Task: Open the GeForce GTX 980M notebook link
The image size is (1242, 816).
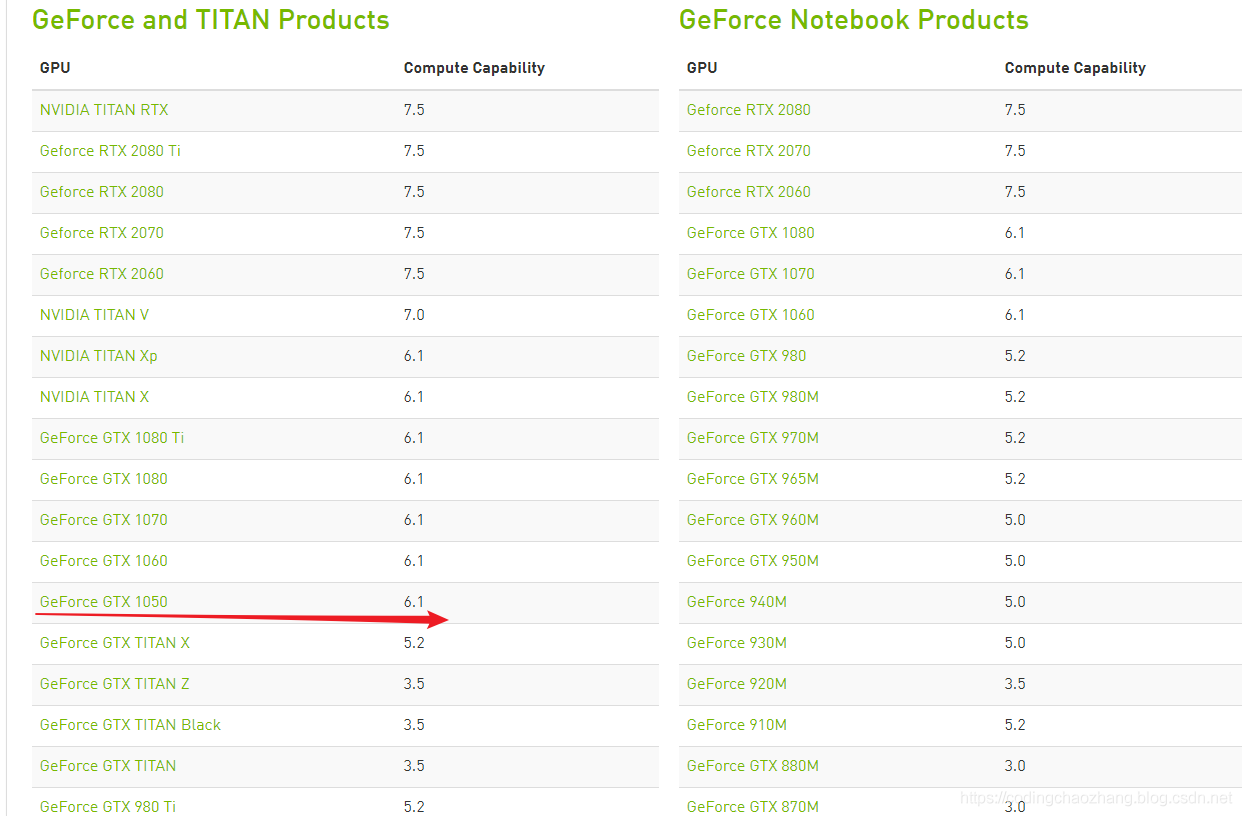Action: (752, 397)
